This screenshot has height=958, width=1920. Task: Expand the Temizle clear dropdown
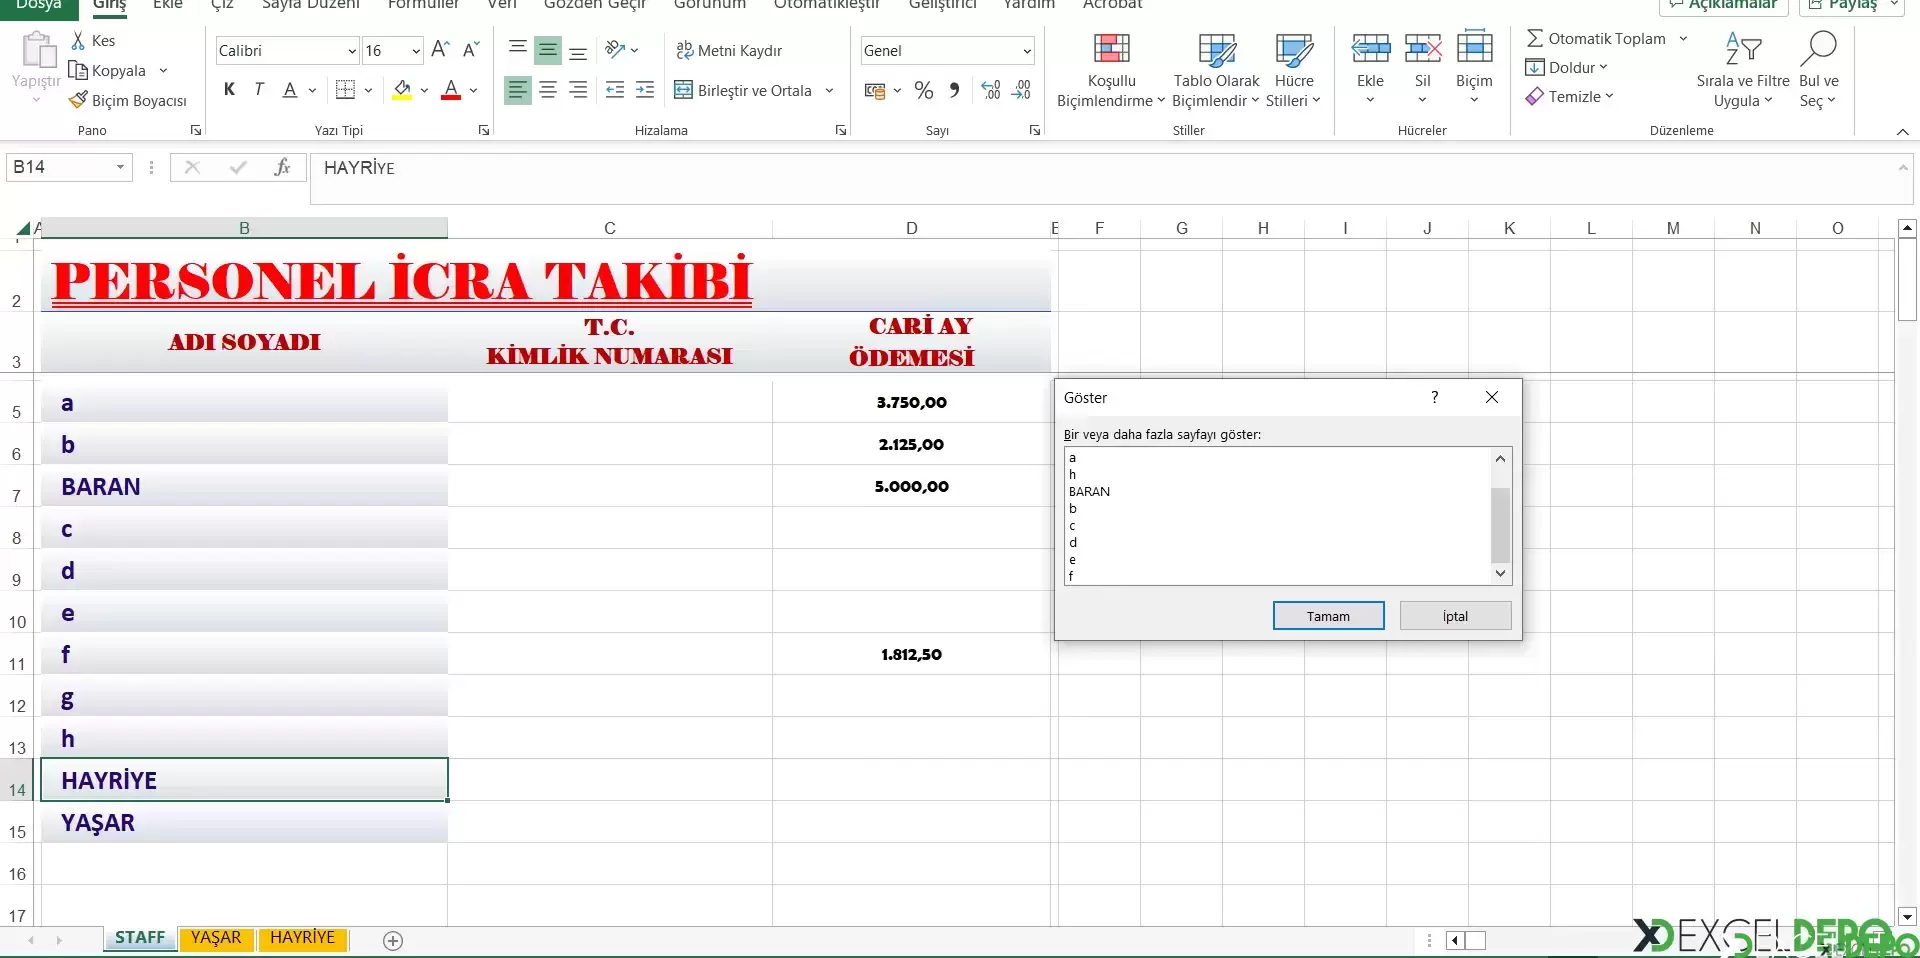[x=1609, y=96]
